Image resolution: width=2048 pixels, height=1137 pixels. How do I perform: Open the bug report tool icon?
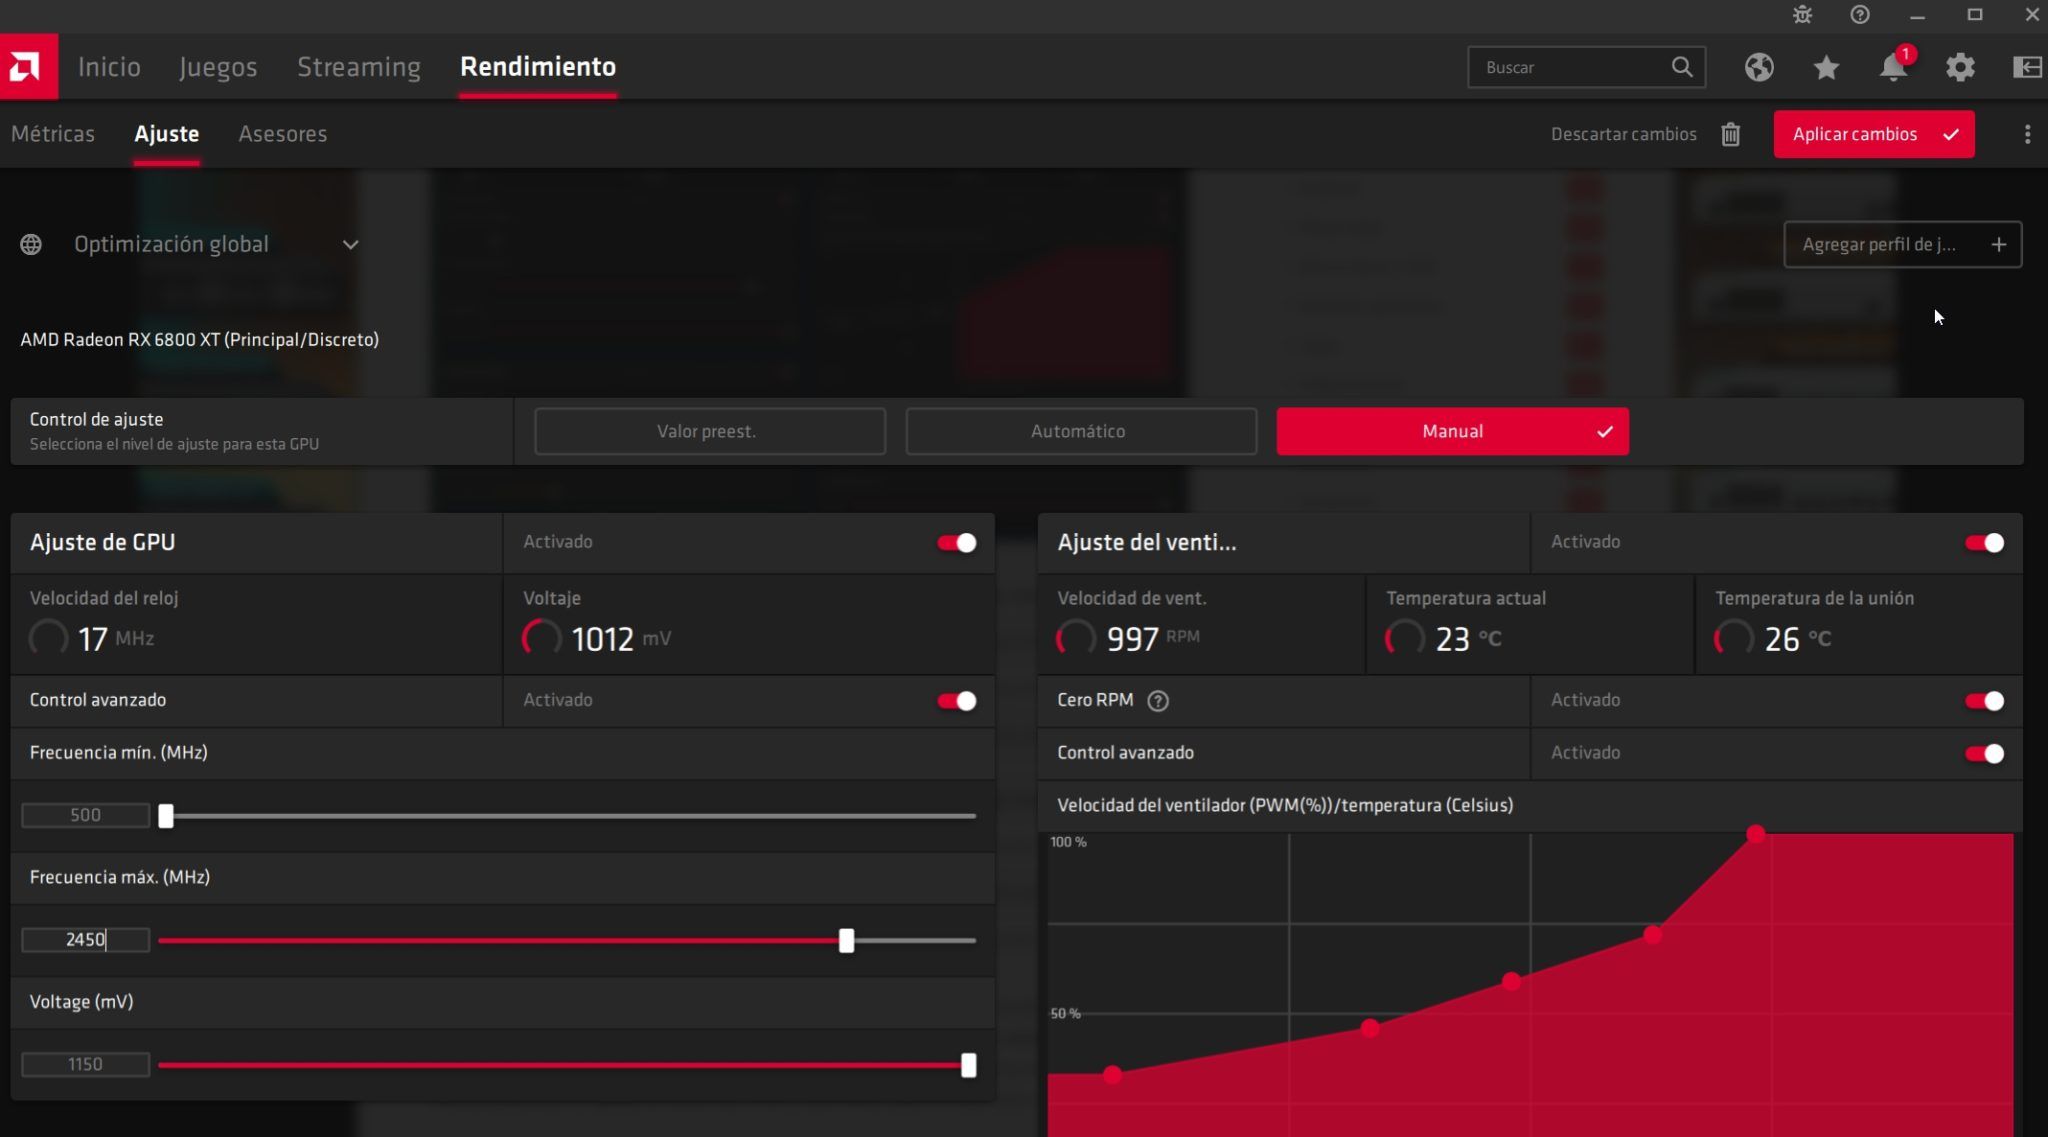(1802, 15)
